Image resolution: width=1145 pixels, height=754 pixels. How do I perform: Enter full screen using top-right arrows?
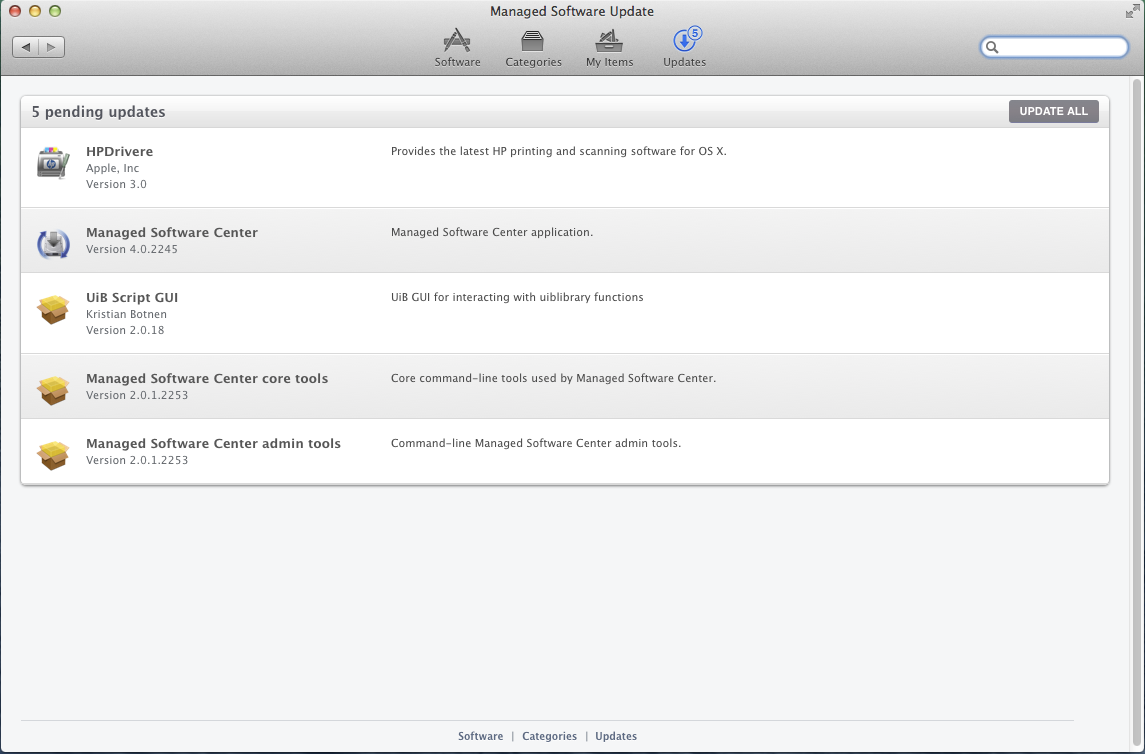click(x=1131, y=11)
